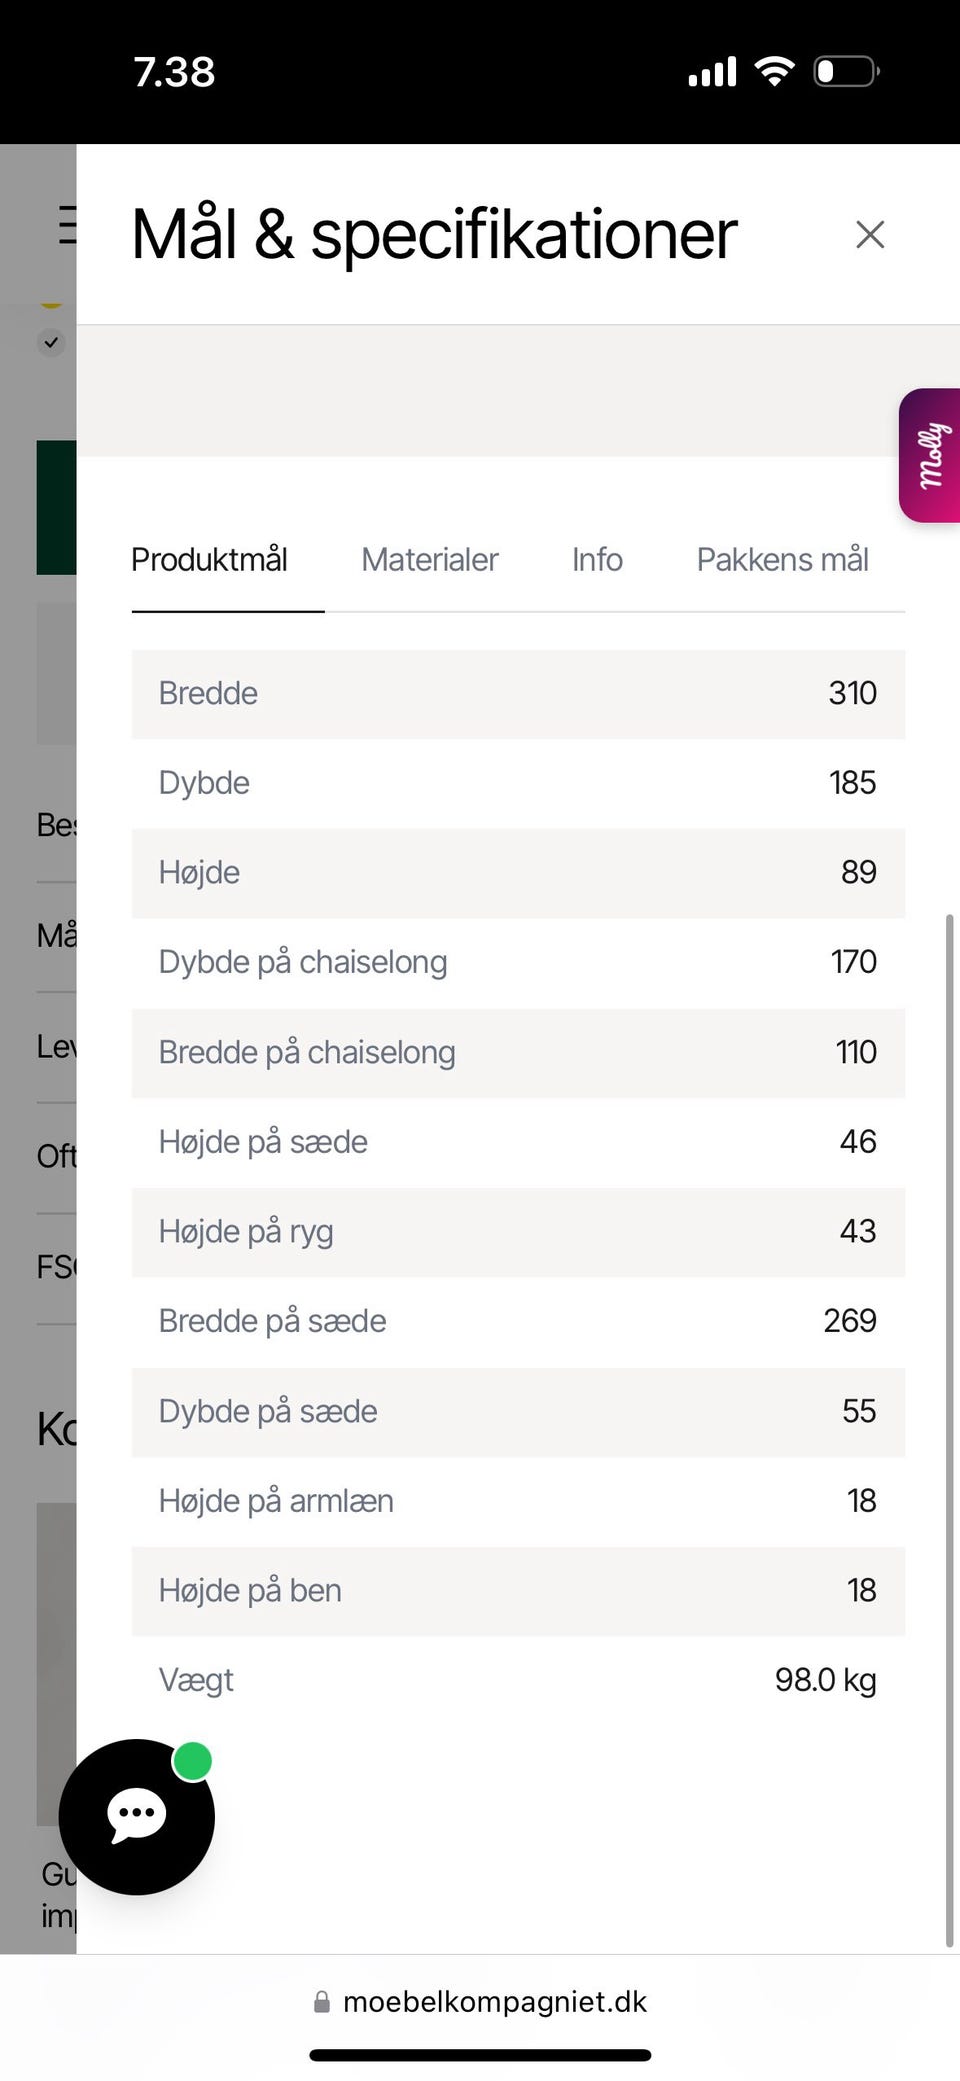
Task: Open the Molly side widget
Action: tap(929, 456)
